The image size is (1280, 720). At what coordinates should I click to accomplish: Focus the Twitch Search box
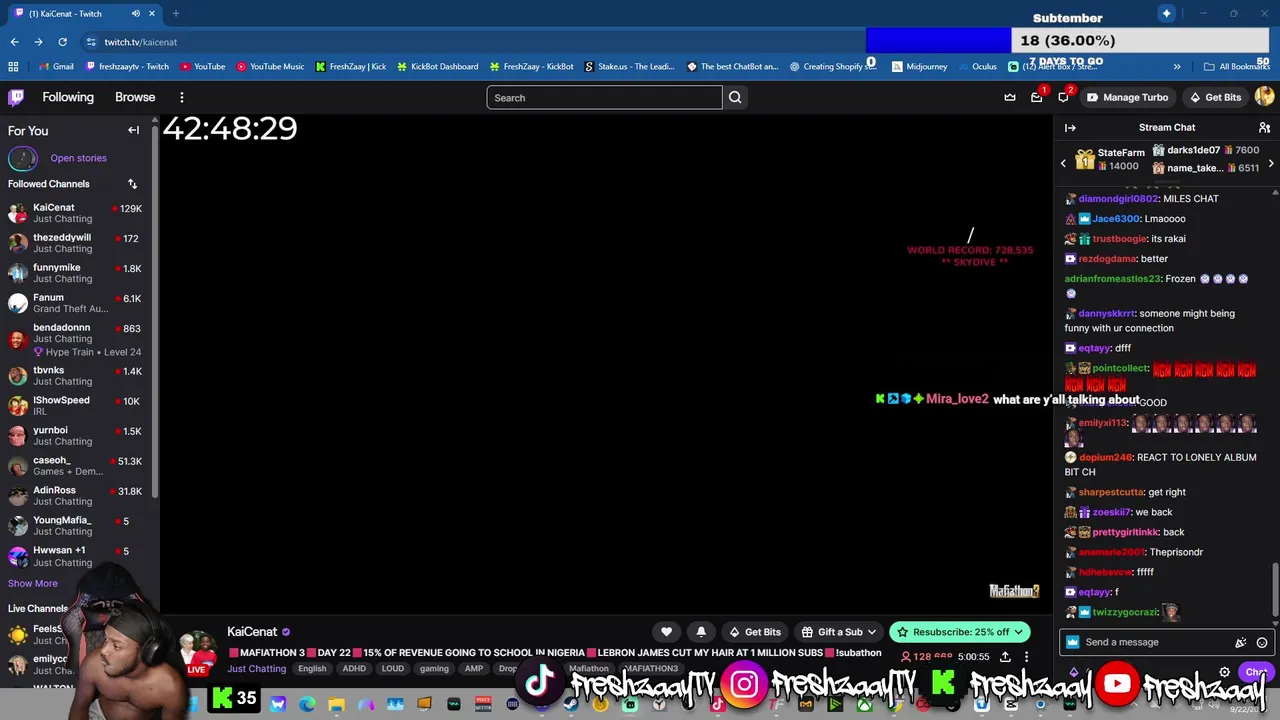click(604, 97)
